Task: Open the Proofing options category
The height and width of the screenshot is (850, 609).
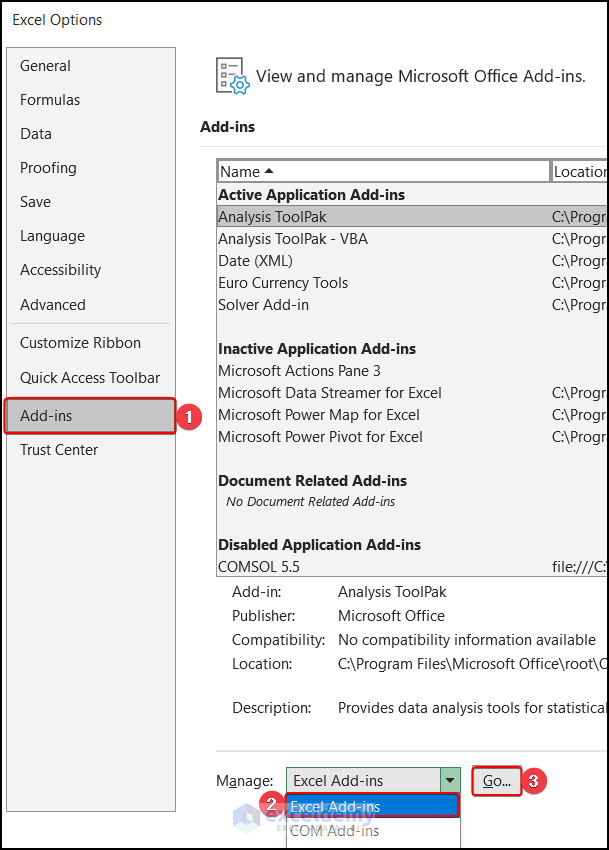Action: [48, 168]
